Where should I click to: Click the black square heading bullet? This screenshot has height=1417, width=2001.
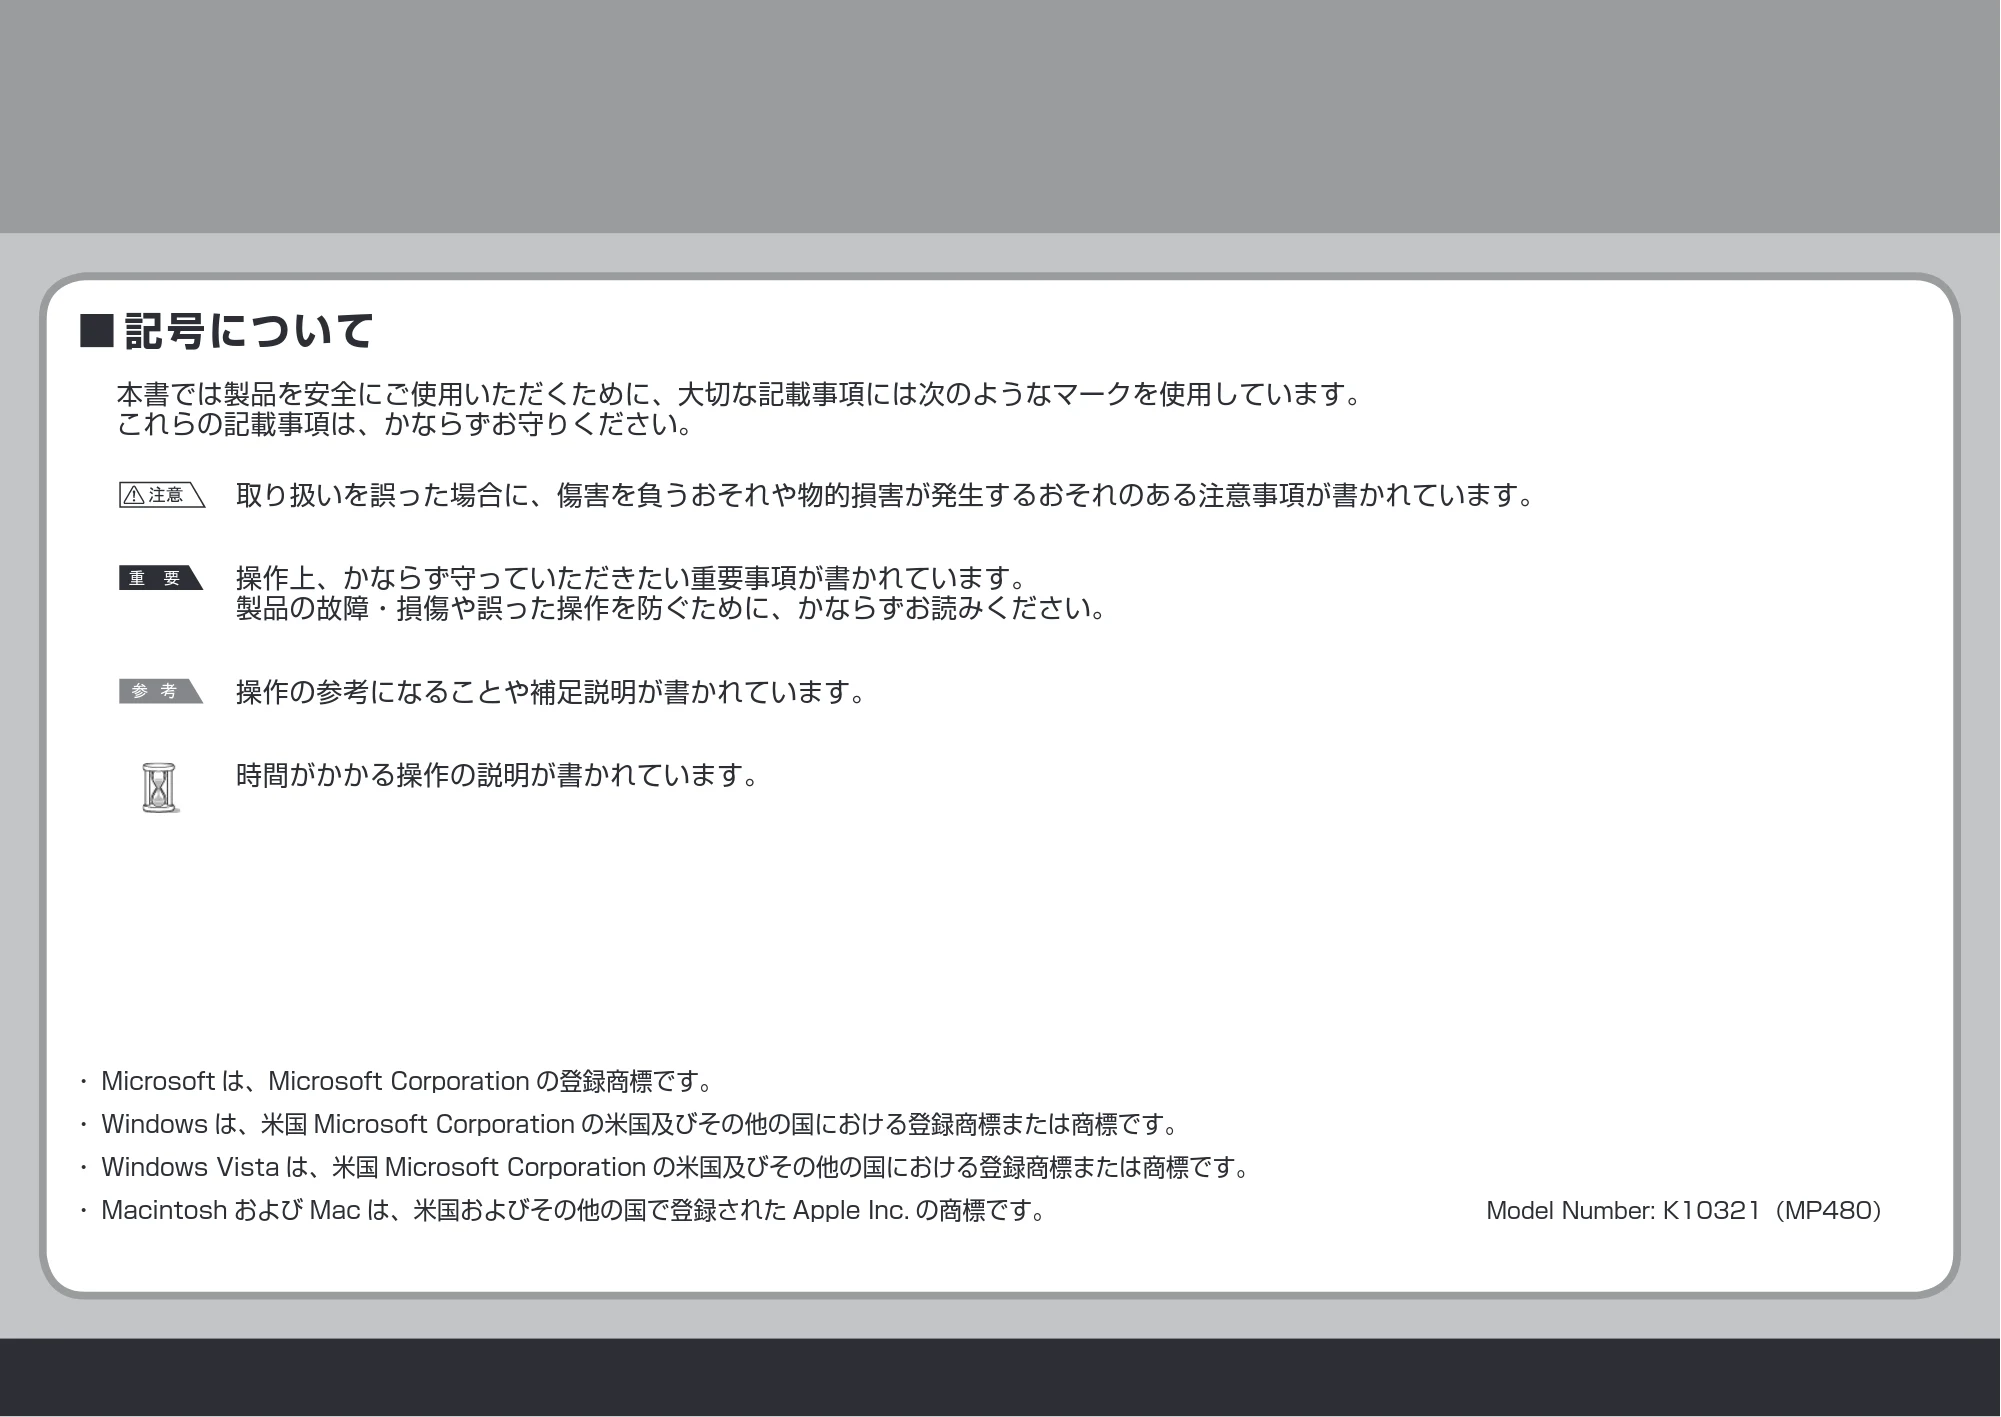(97, 331)
